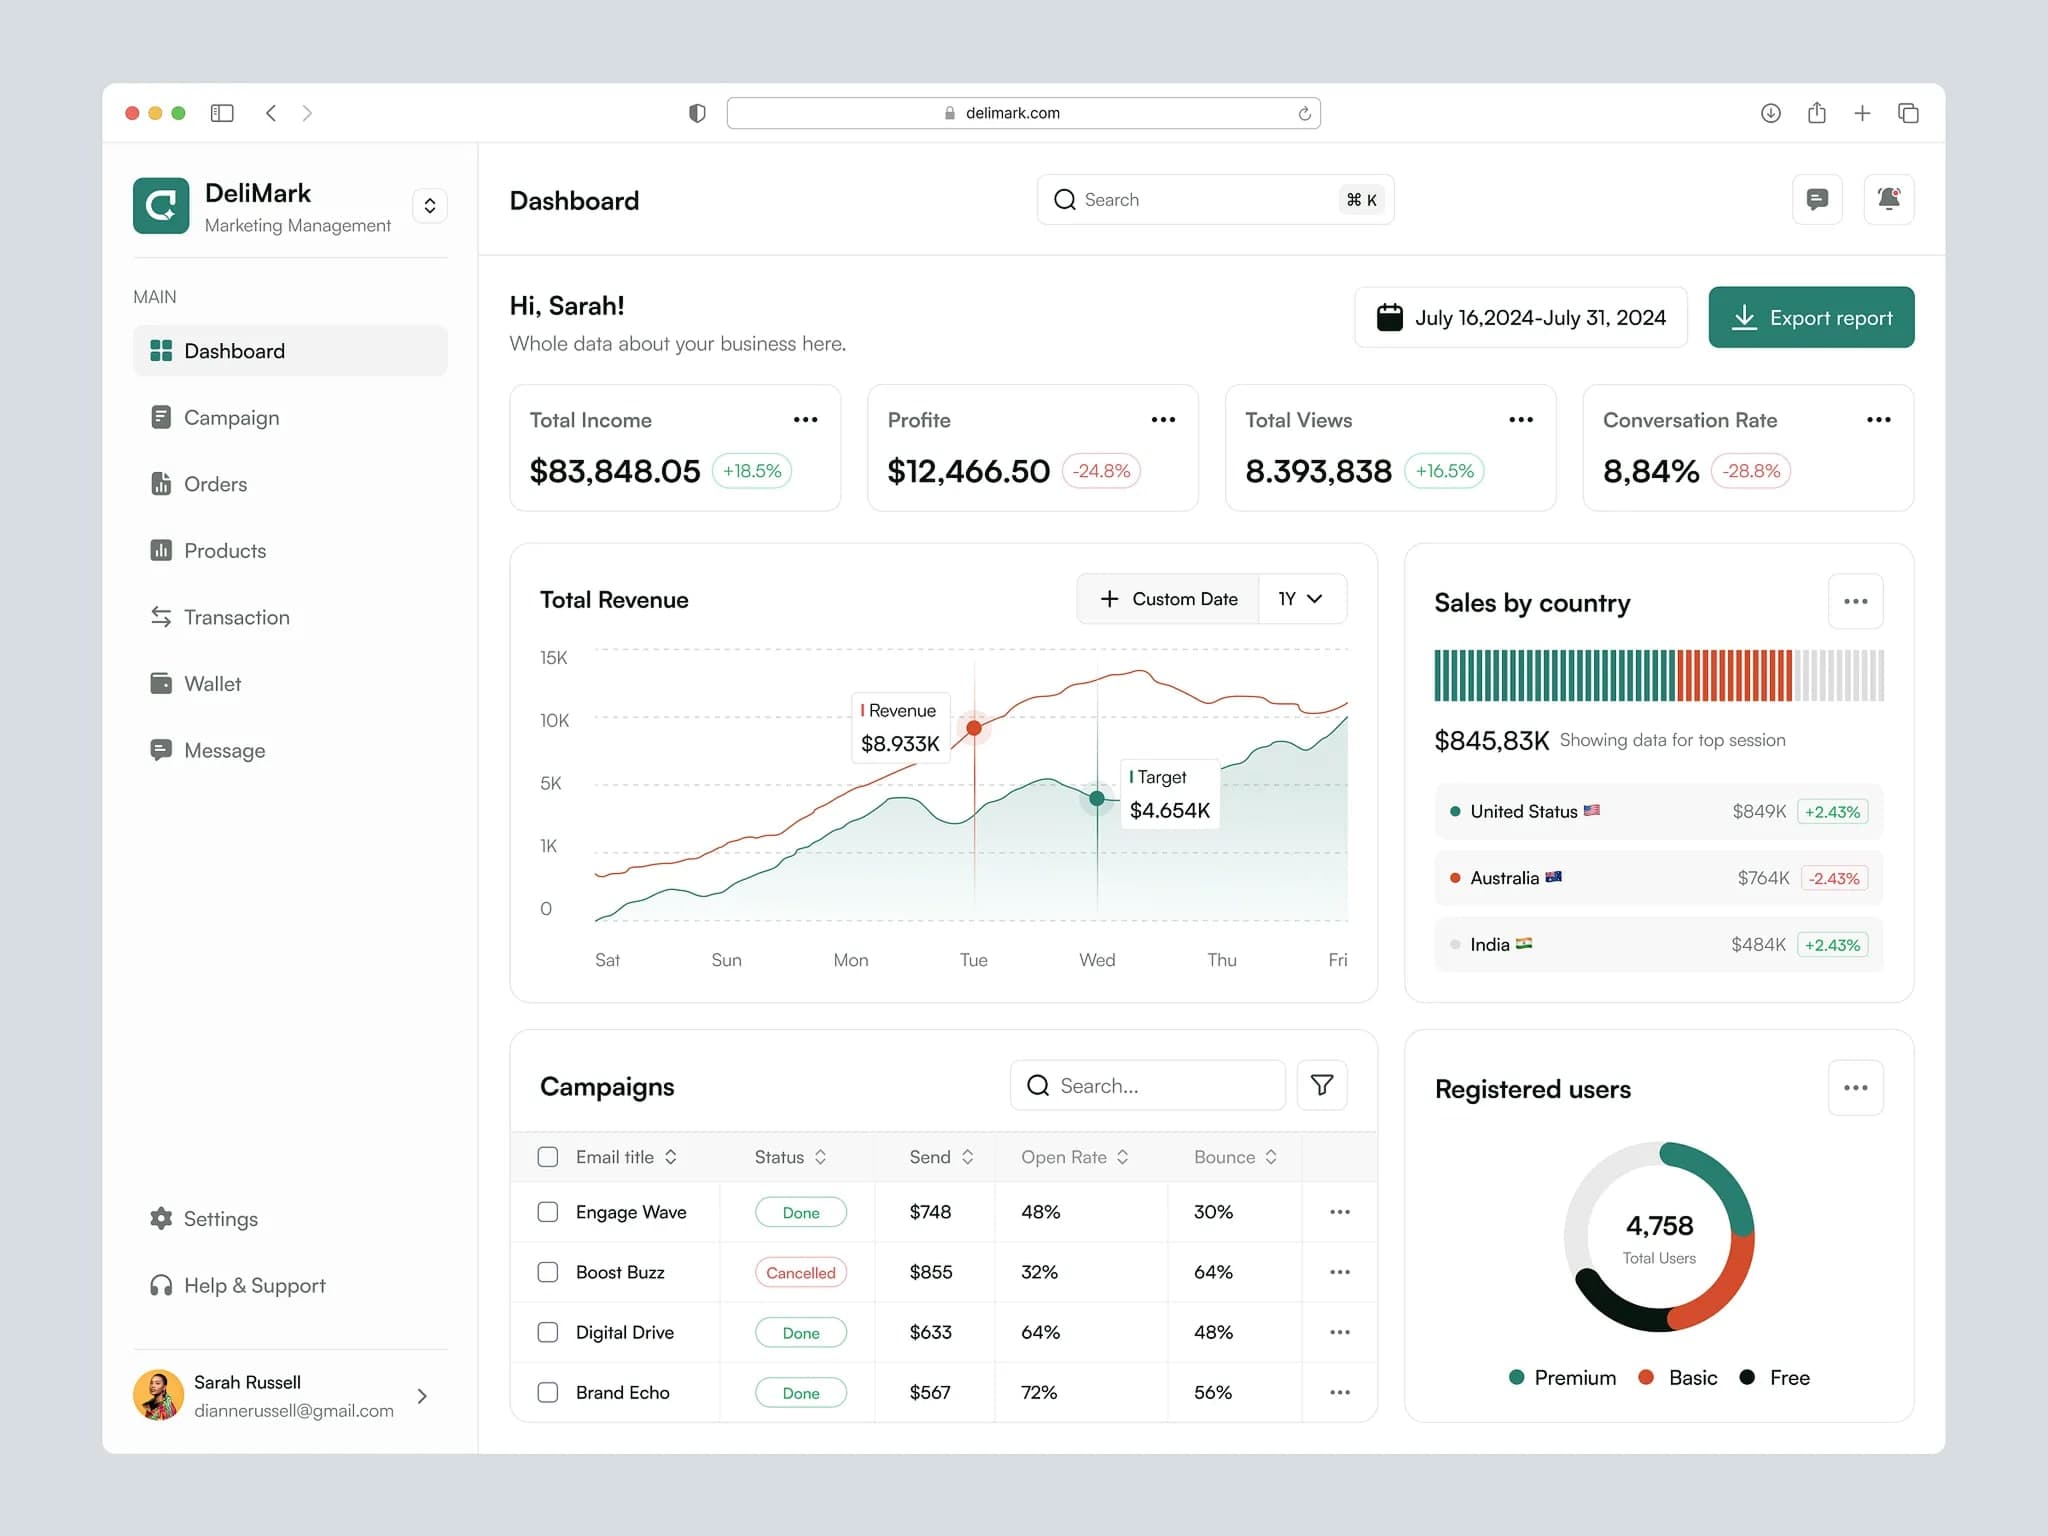Click the notification bell icon

[x=1888, y=199]
